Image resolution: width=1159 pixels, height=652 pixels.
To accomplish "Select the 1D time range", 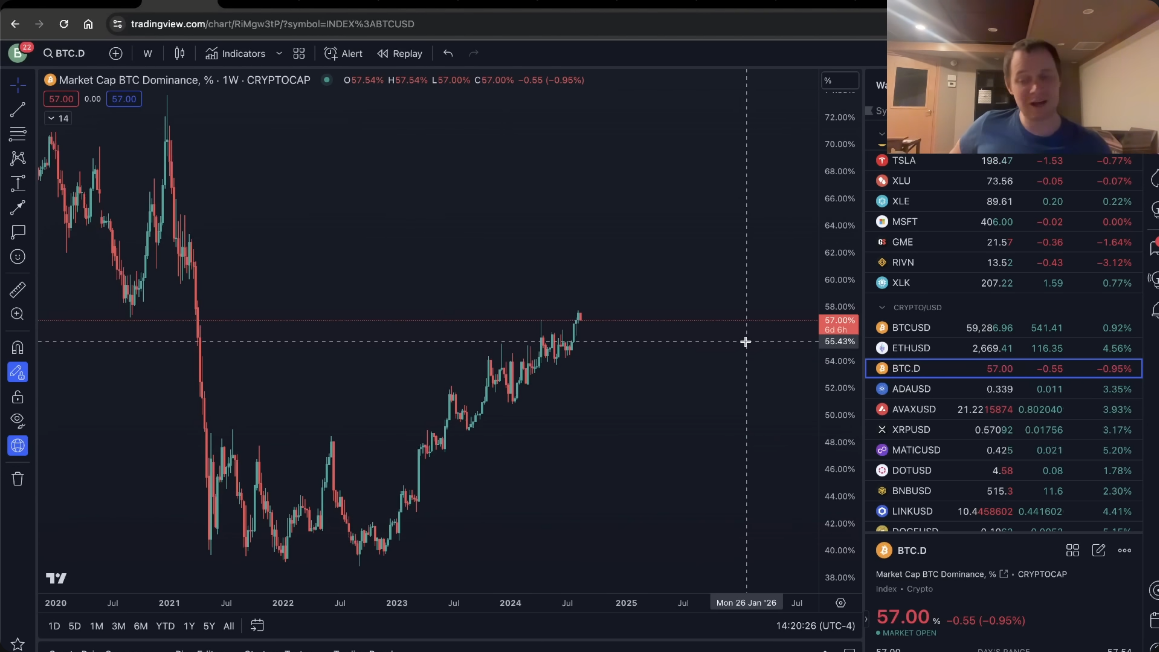I will tap(54, 626).
